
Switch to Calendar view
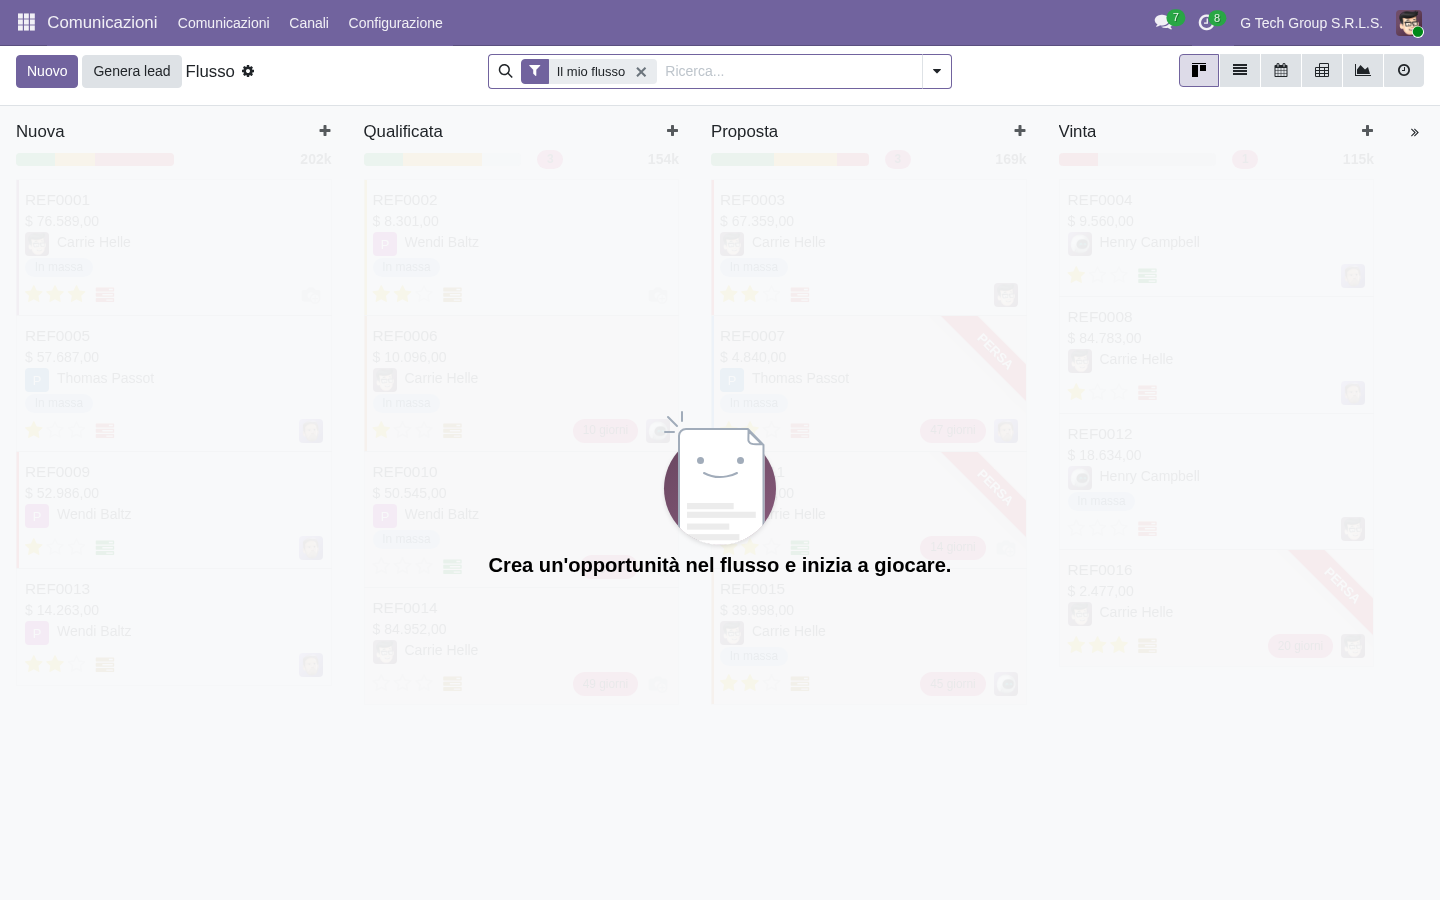pos(1281,71)
